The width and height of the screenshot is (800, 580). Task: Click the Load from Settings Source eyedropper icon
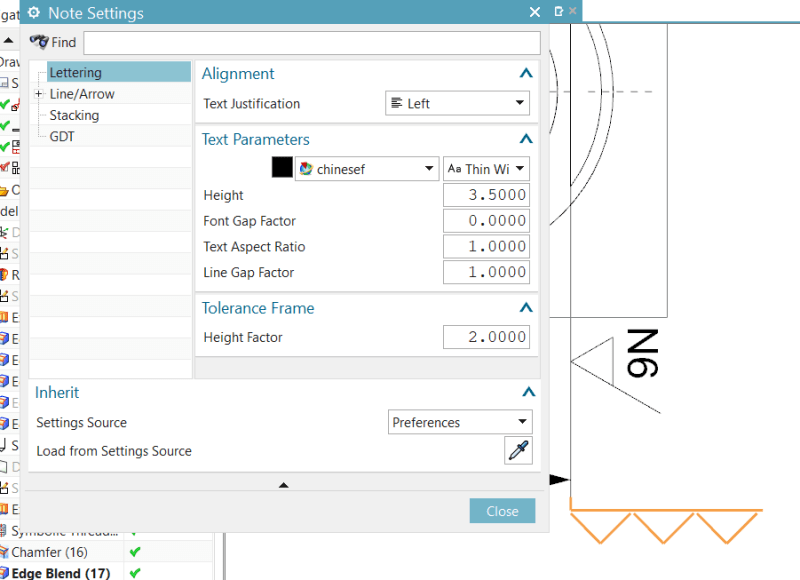tap(518, 450)
